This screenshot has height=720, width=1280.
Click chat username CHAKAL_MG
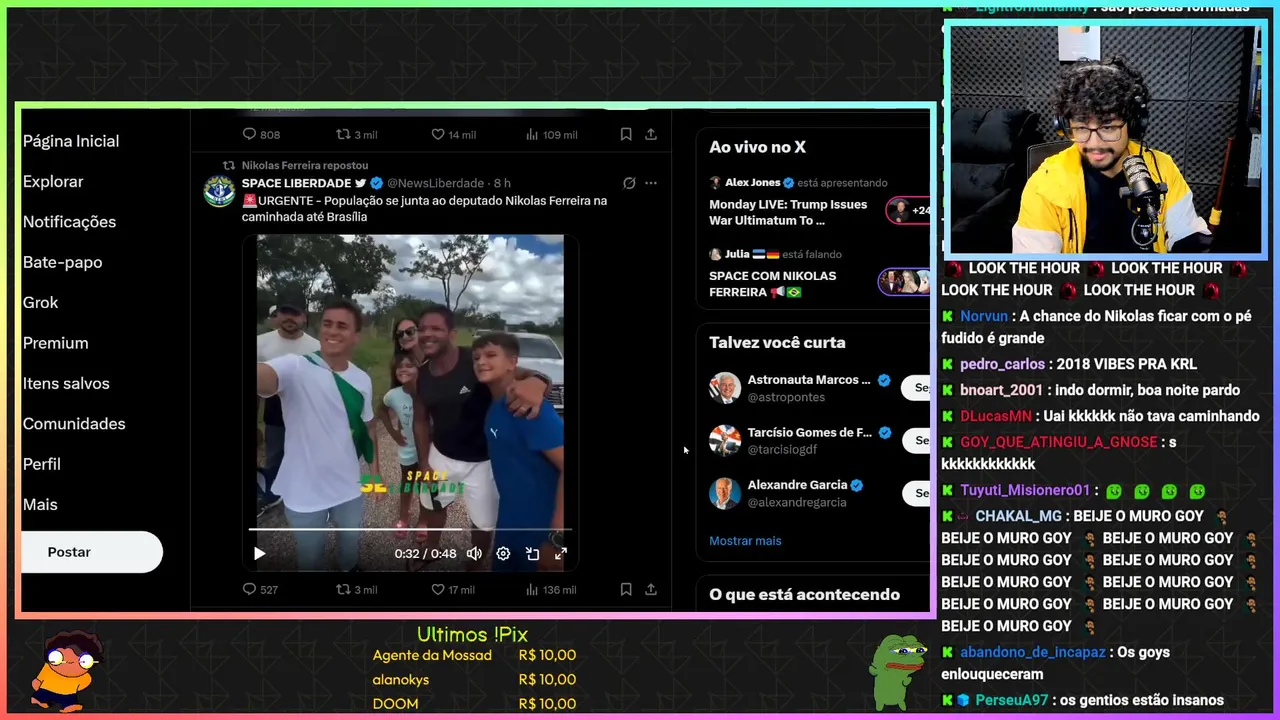pos(1018,516)
